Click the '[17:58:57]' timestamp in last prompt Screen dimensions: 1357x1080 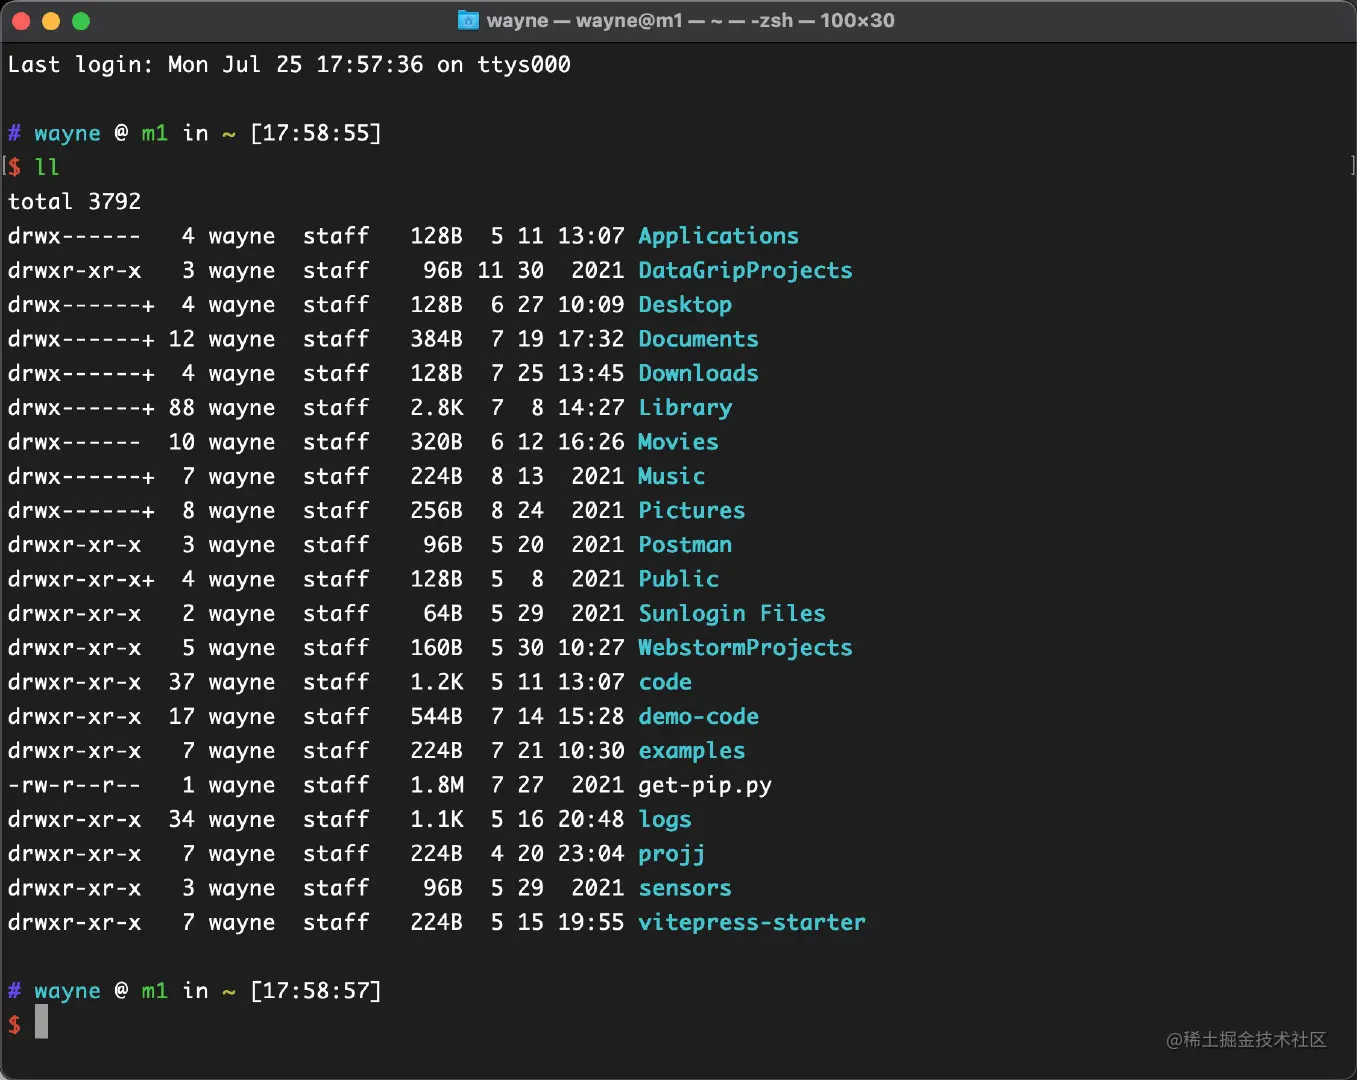click(316, 991)
